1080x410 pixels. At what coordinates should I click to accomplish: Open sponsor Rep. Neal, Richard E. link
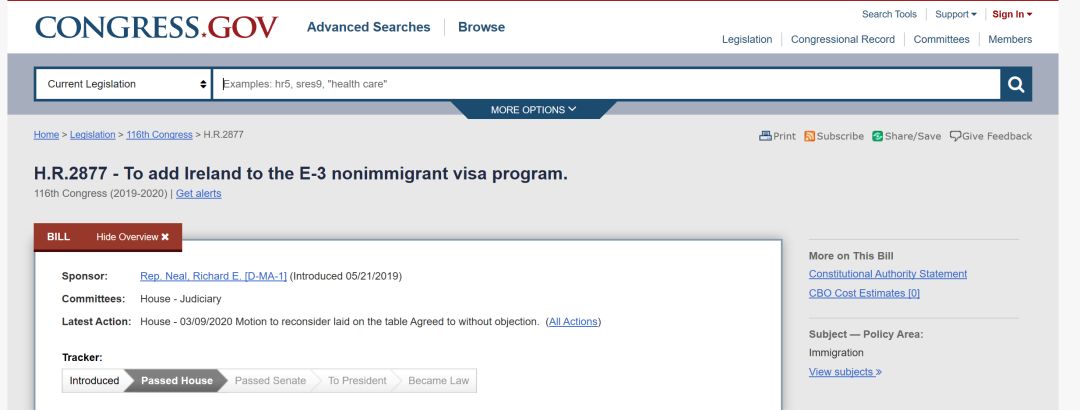coord(213,276)
